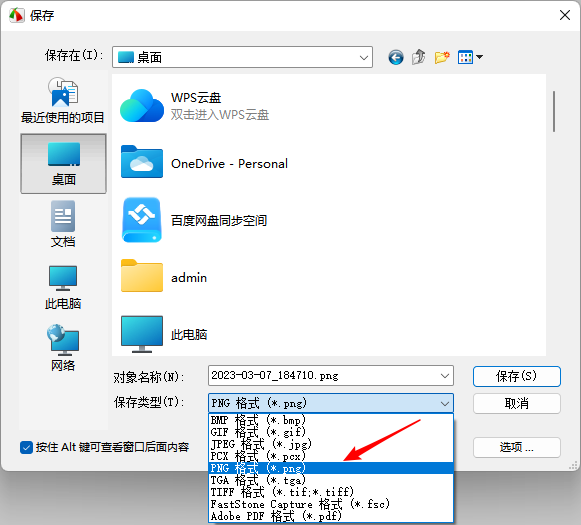Go up one folder level icon

(x=419, y=57)
